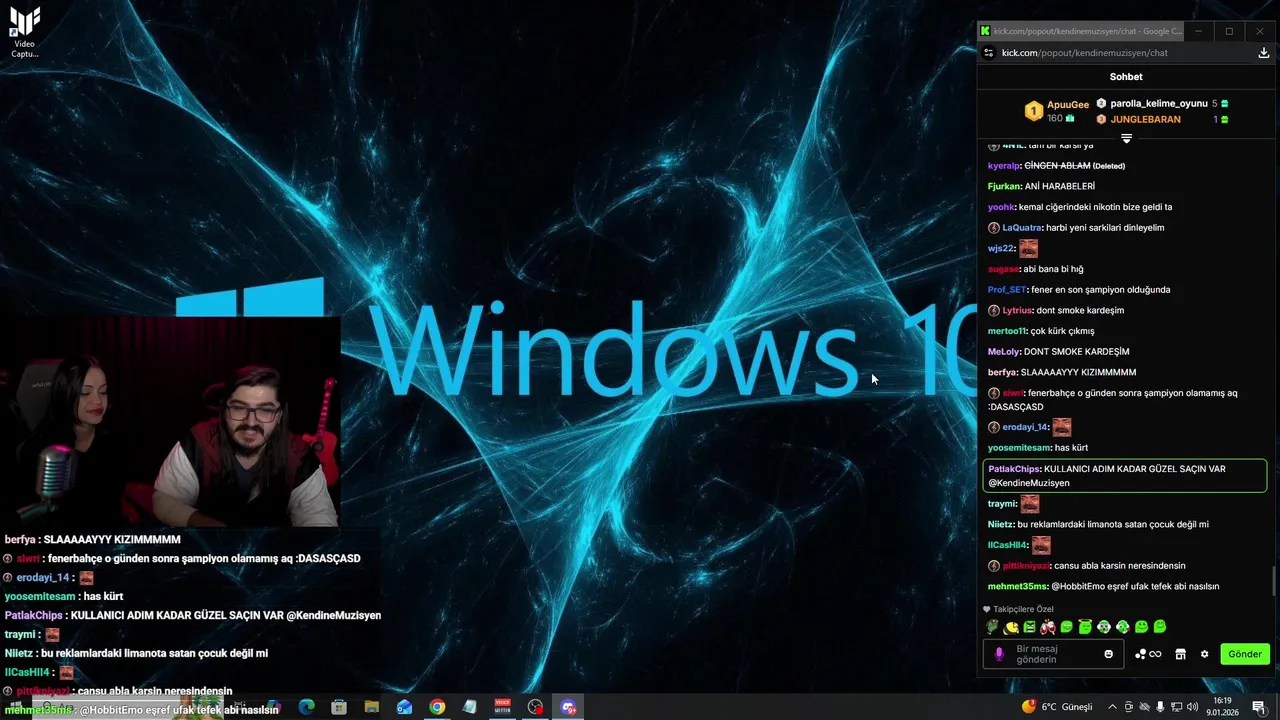The width and height of the screenshot is (1280, 720).
Task: Open chat settings gear icon
Action: (1204, 654)
